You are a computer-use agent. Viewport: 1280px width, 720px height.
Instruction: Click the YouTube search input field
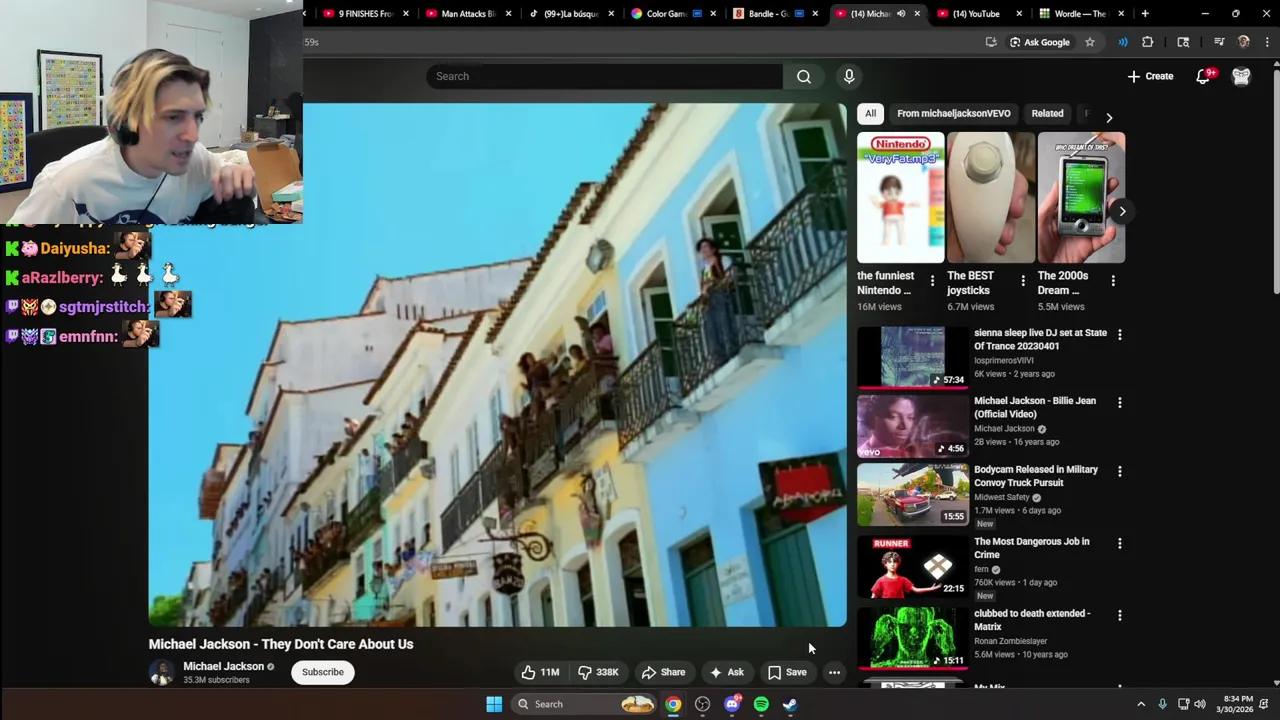pos(604,76)
